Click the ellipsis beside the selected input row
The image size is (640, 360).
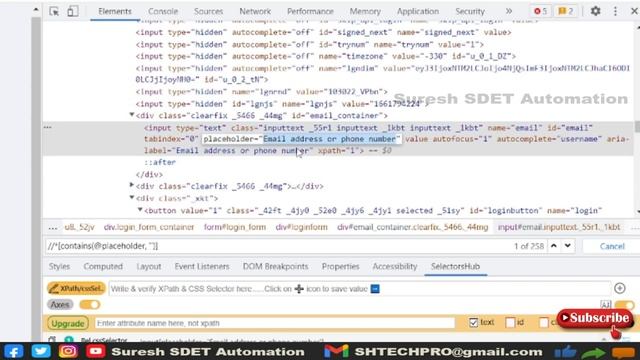click(48, 127)
